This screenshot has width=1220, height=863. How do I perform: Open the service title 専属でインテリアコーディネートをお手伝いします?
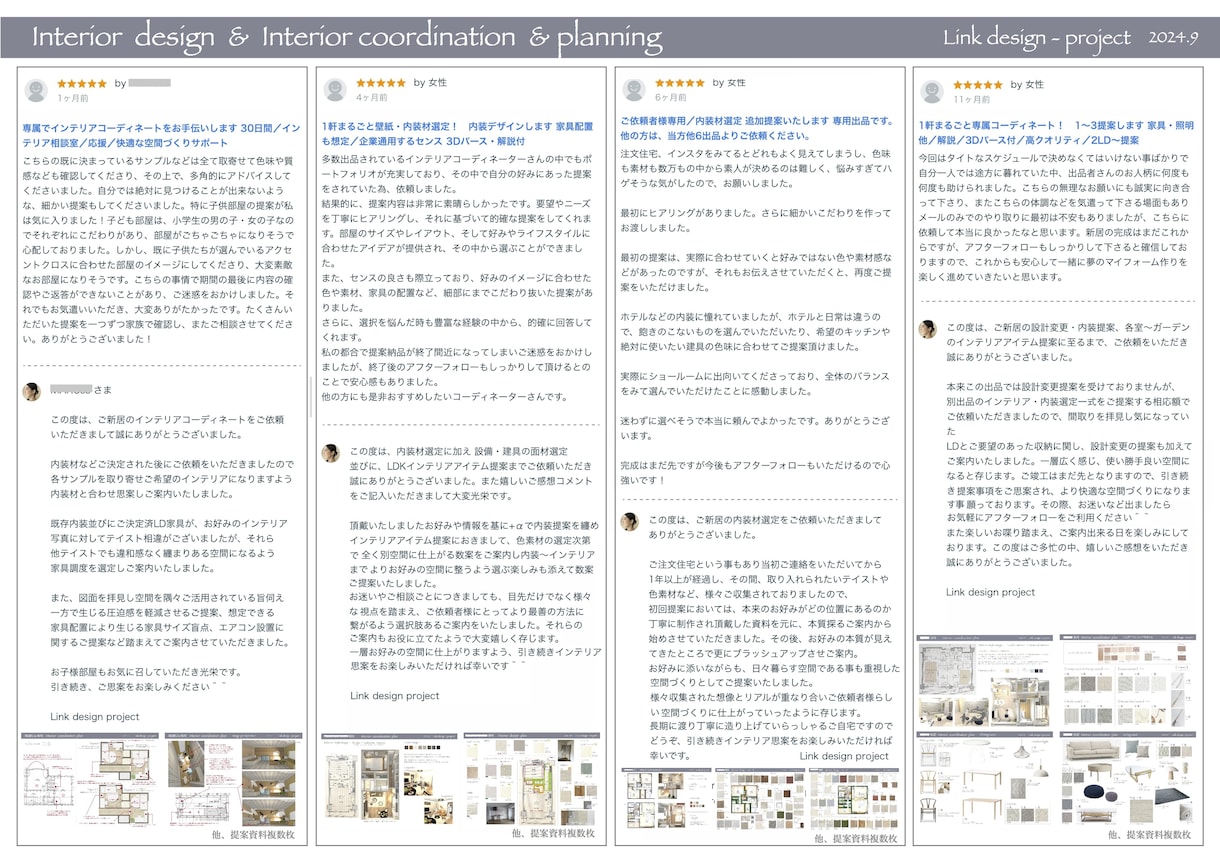pyautogui.click(x=161, y=135)
